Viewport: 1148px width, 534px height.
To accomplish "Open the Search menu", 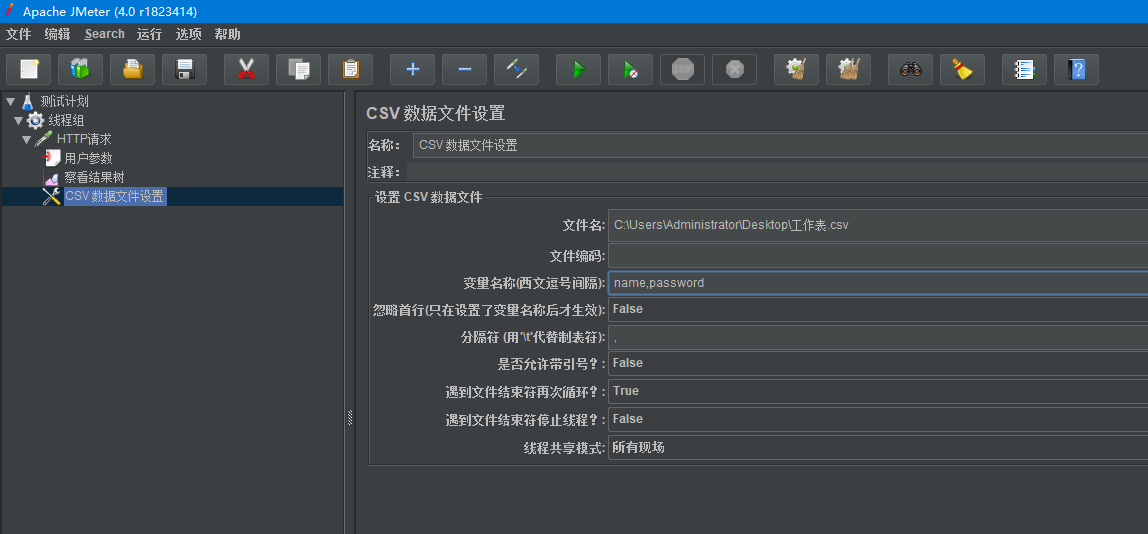I will point(104,34).
